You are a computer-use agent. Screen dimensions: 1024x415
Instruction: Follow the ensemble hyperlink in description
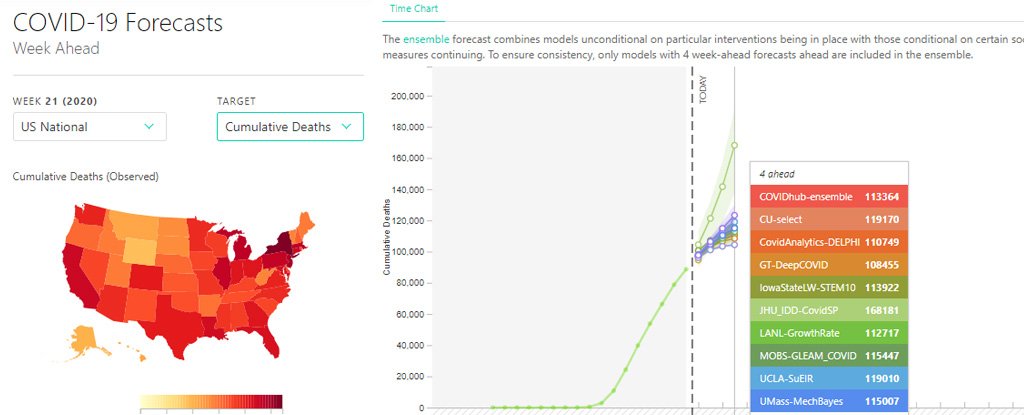click(x=426, y=39)
